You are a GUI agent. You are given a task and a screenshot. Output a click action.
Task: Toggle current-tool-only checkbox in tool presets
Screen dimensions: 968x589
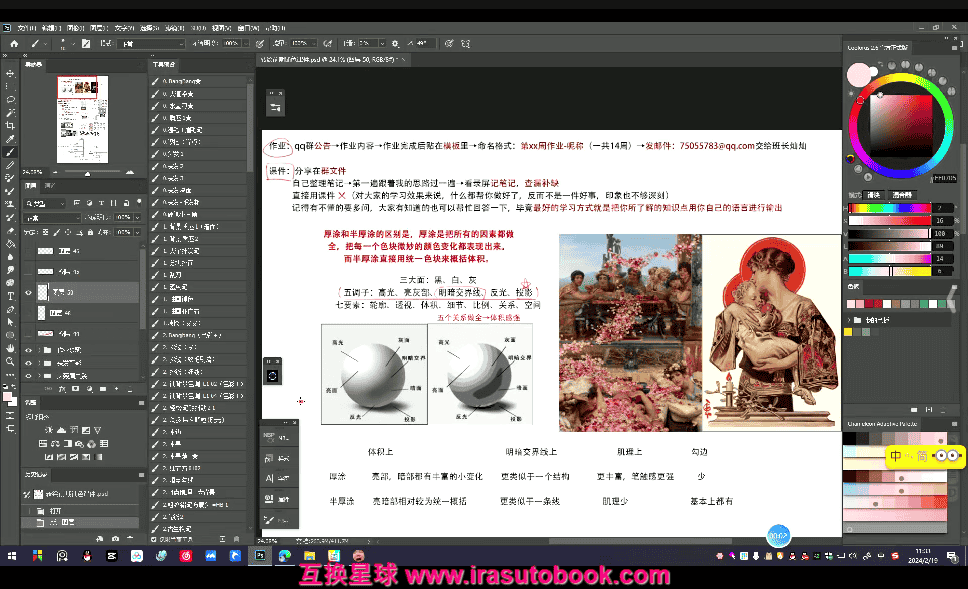pyautogui.click(x=154, y=539)
